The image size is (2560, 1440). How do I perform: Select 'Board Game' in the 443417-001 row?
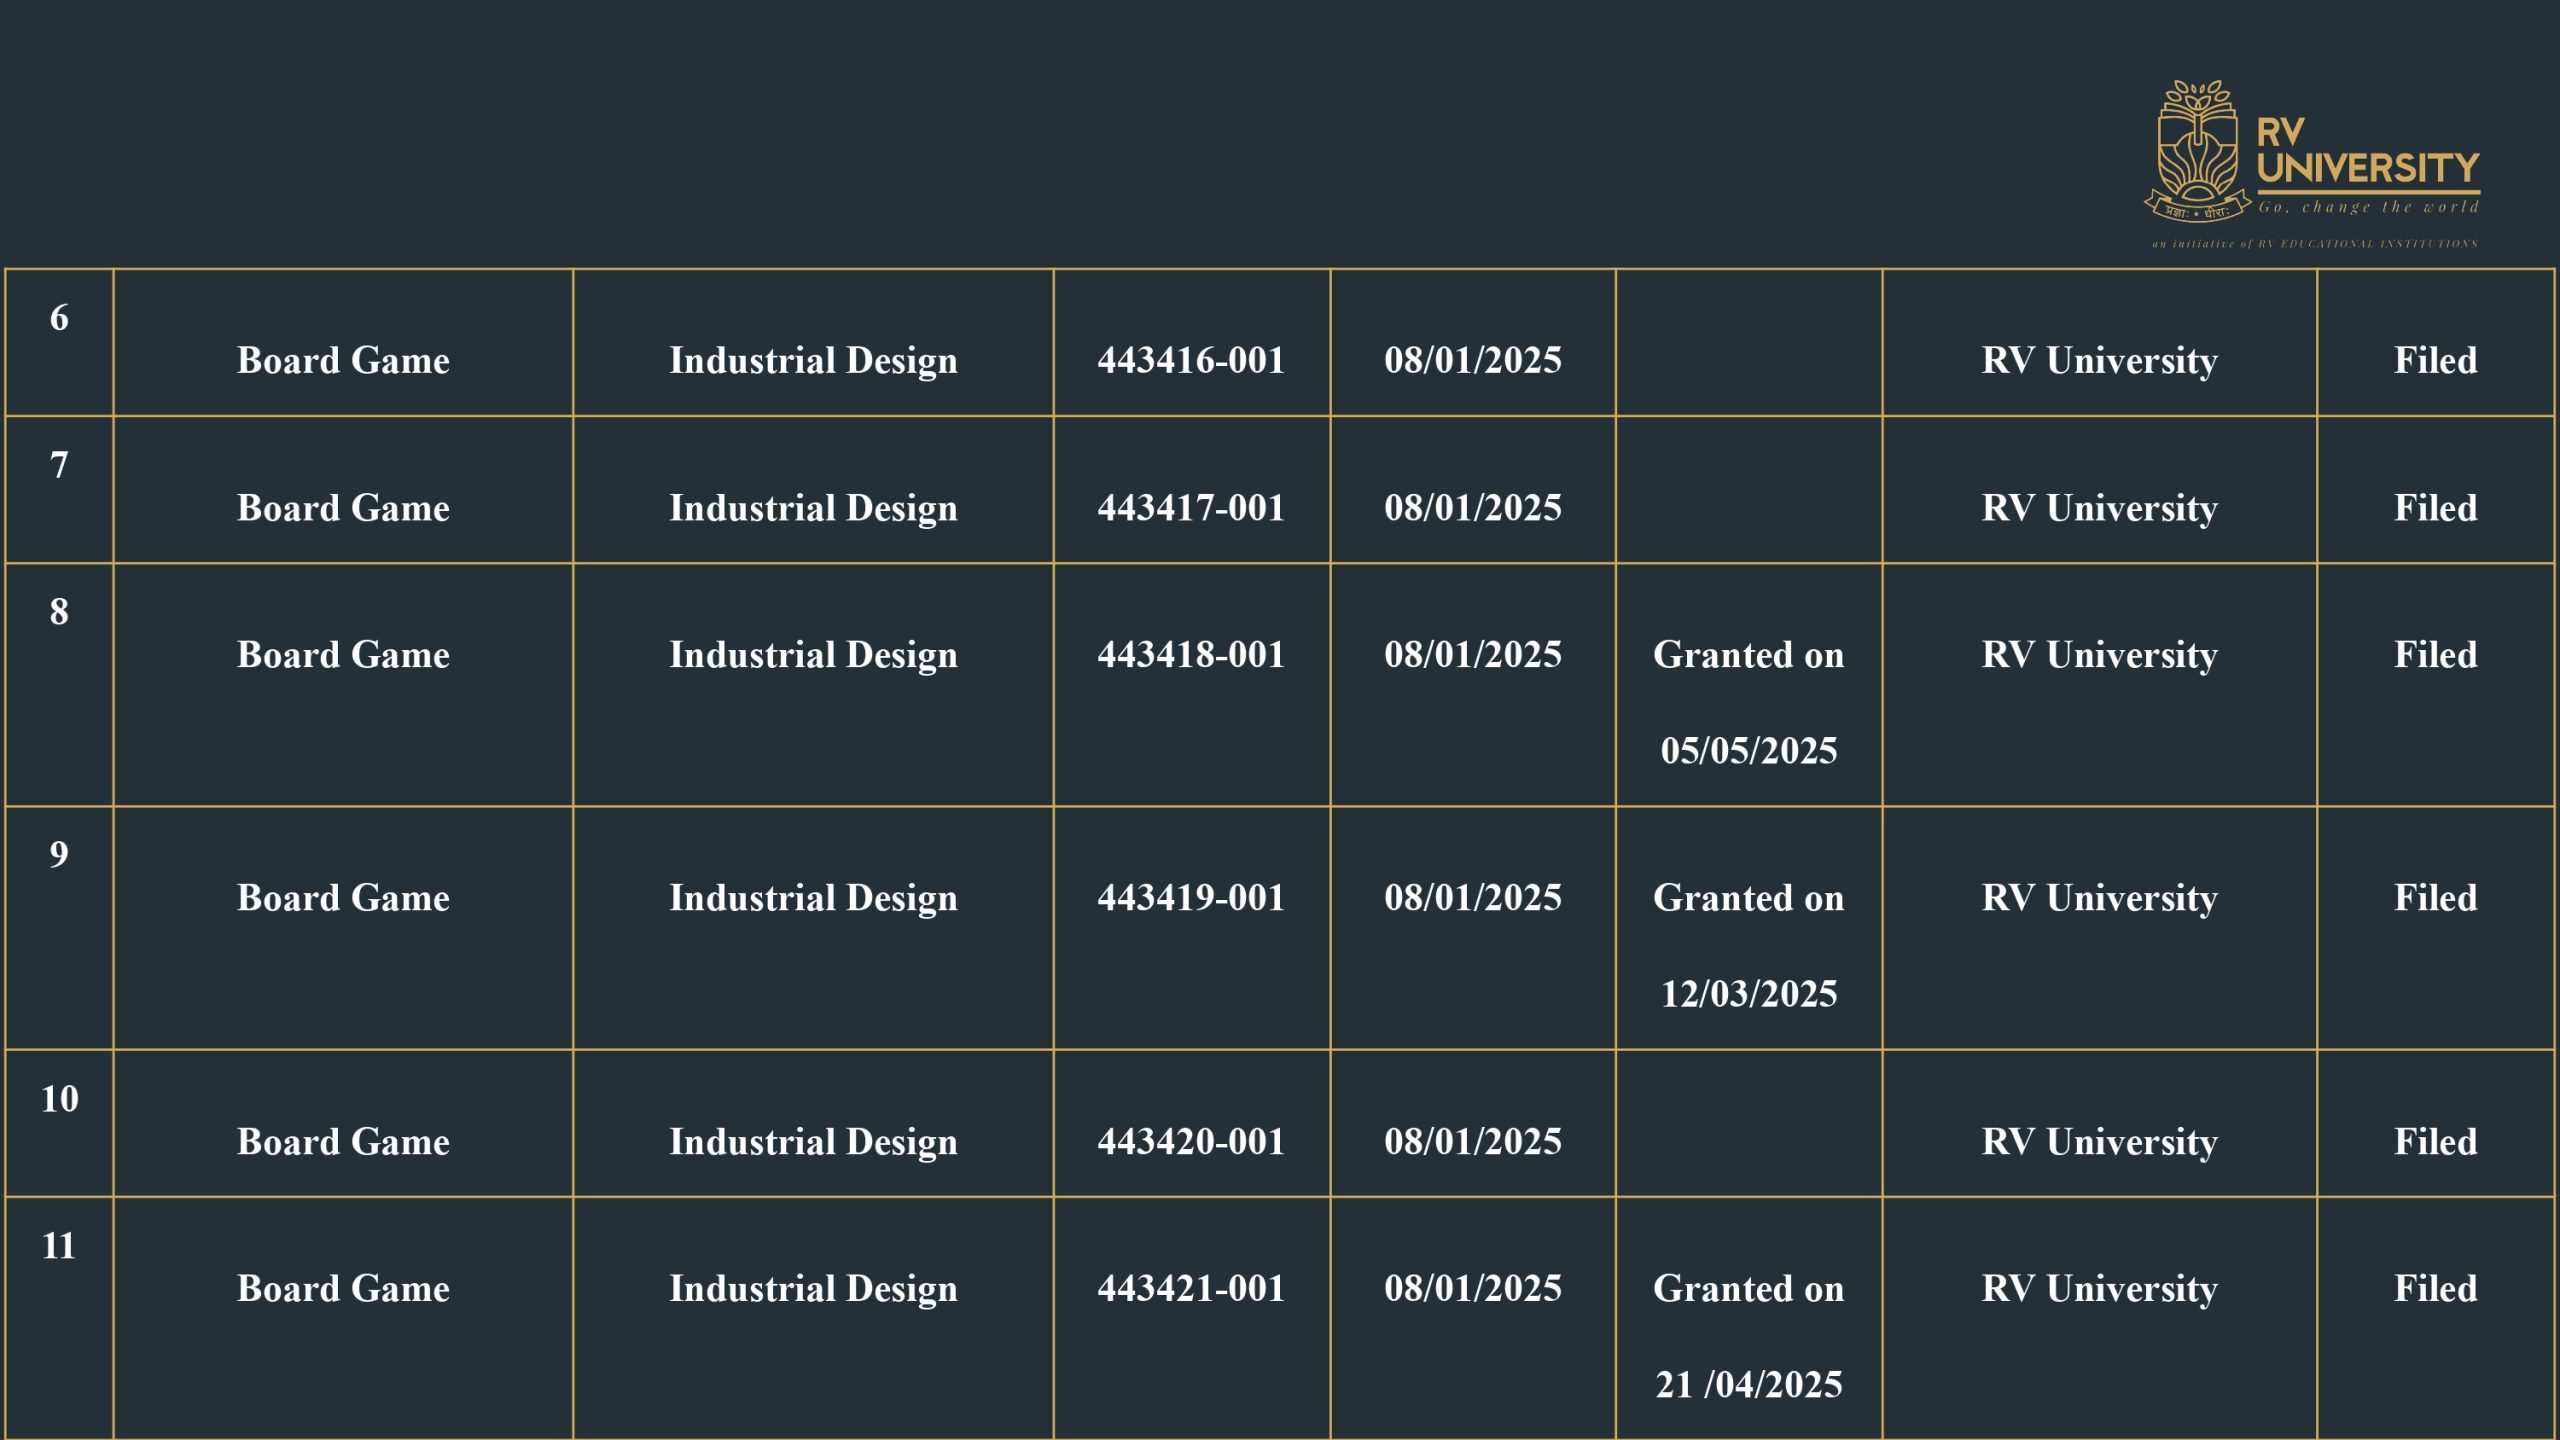[x=343, y=508]
